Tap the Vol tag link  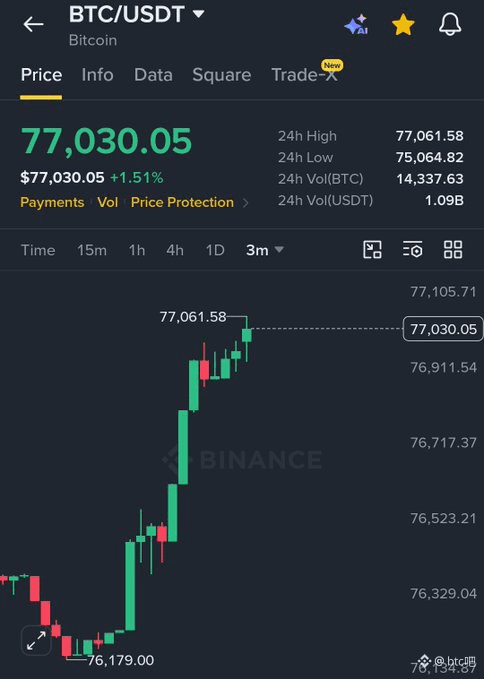point(107,202)
